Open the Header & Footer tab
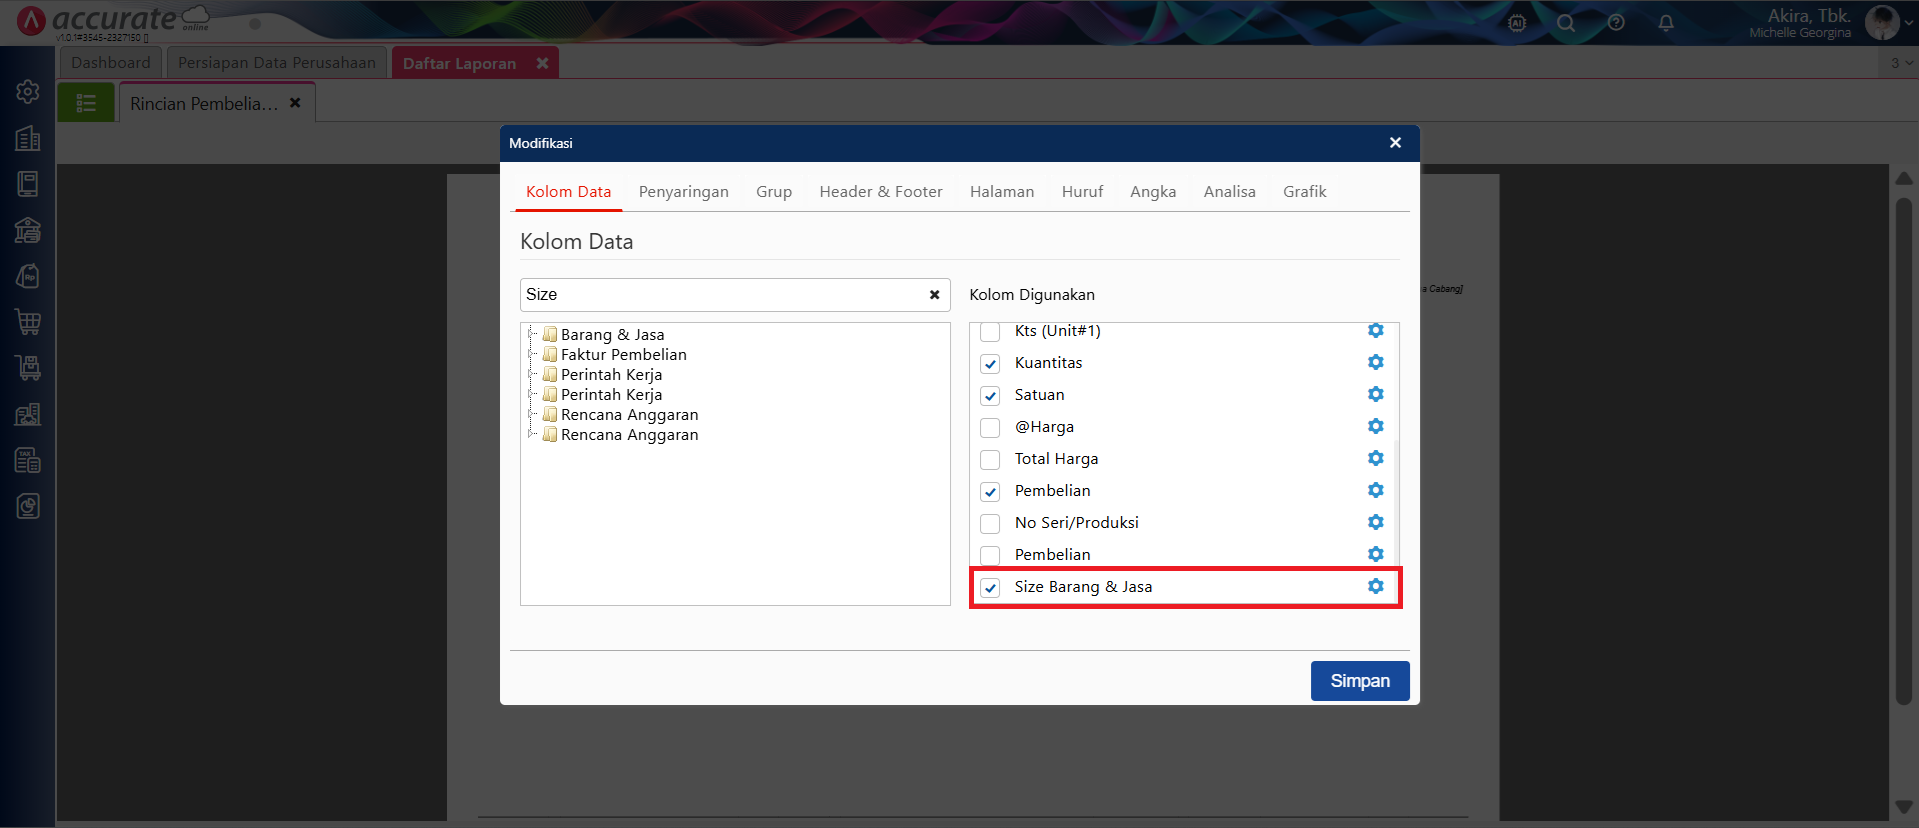1919x828 pixels. 880,192
